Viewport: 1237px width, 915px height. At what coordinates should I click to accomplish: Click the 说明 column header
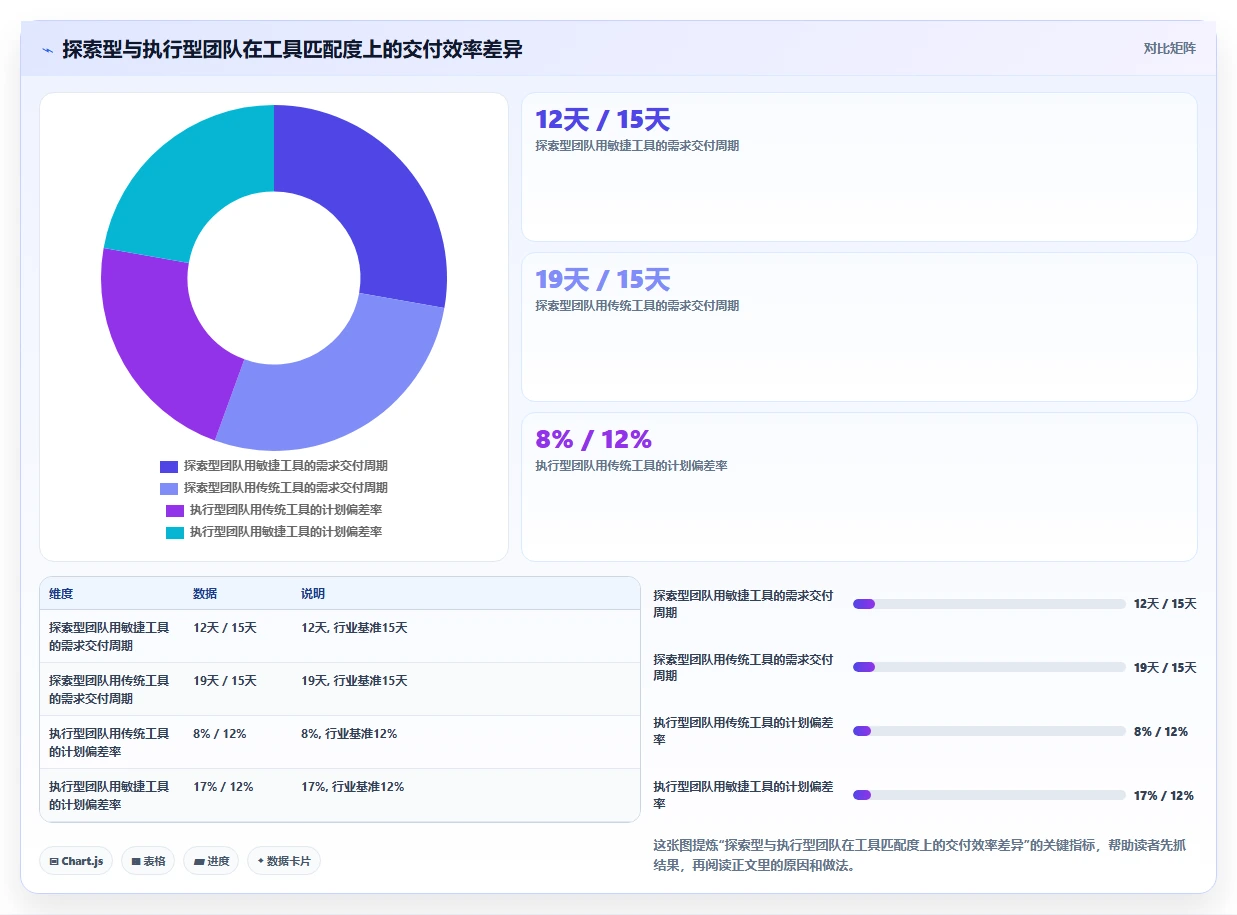(313, 594)
